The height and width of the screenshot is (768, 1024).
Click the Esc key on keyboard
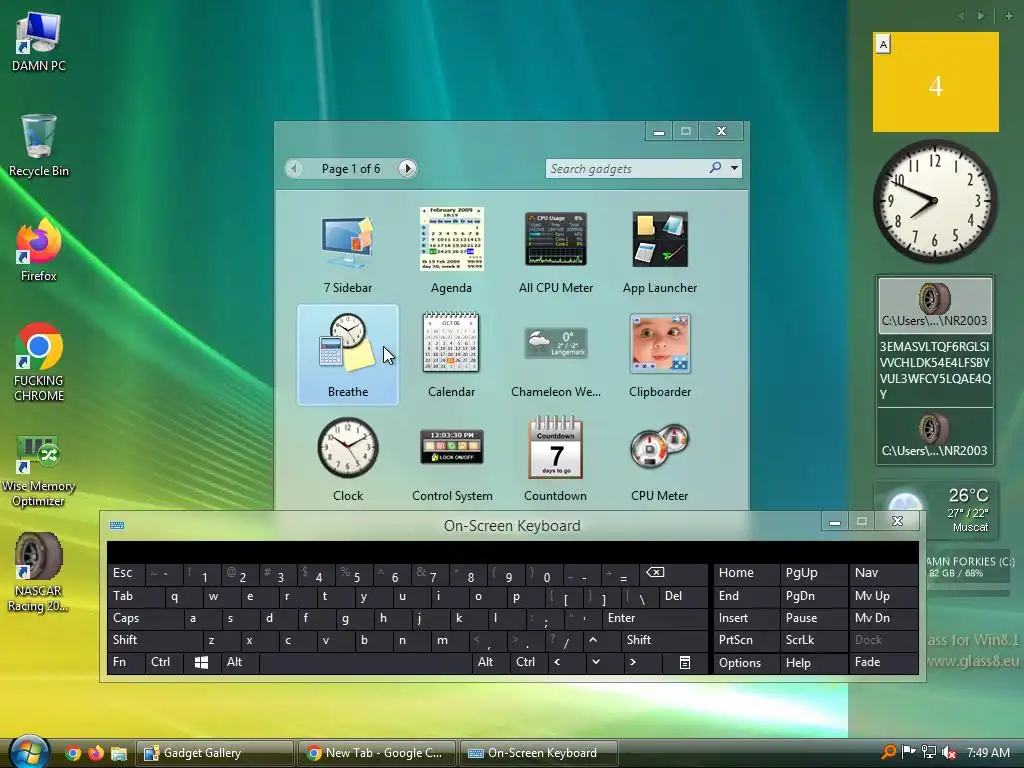pos(126,573)
